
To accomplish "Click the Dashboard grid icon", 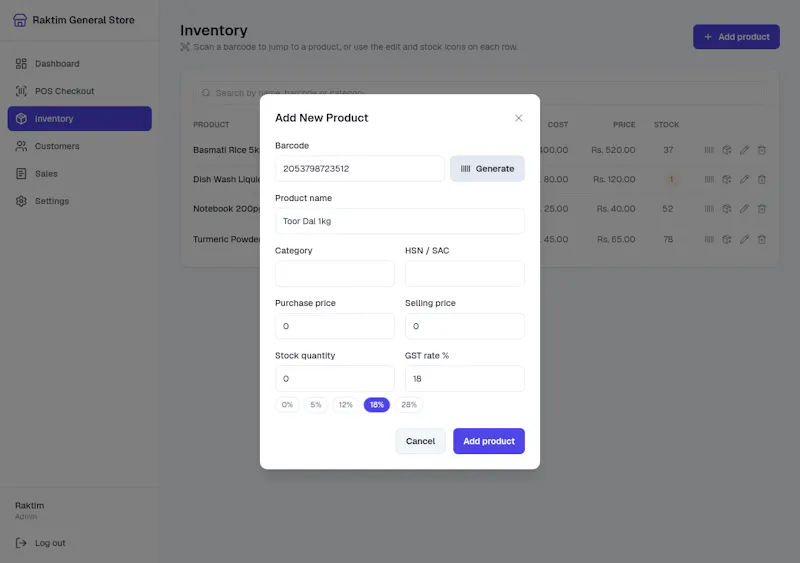I will [x=21, y=64].
